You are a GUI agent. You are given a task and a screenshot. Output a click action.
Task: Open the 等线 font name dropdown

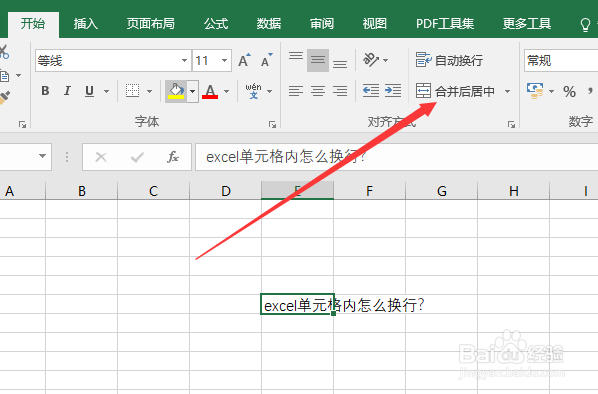[x=184, y=61]
